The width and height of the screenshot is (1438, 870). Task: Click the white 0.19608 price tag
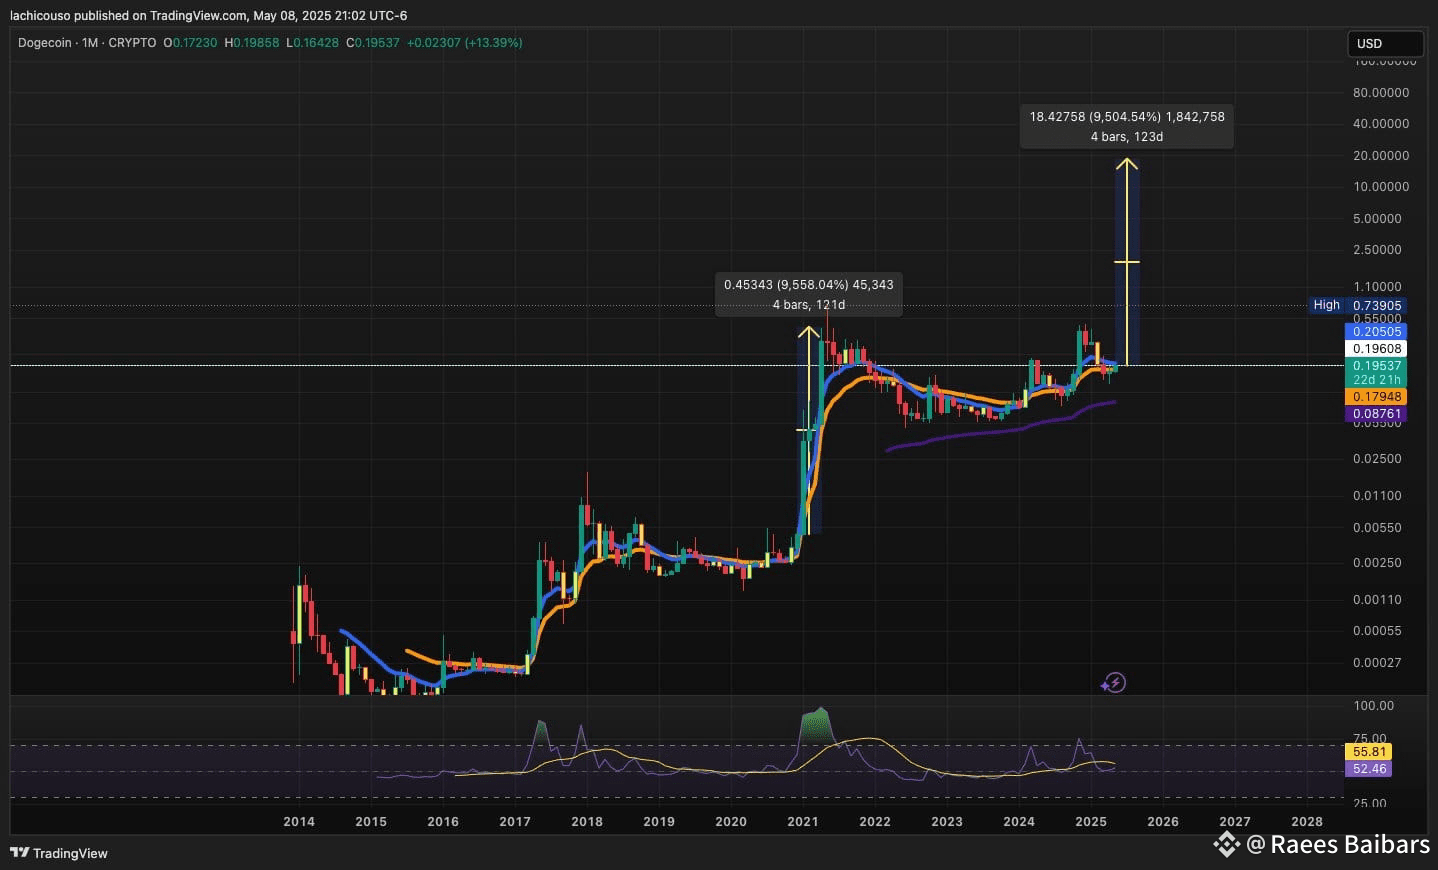[1377, 349]
